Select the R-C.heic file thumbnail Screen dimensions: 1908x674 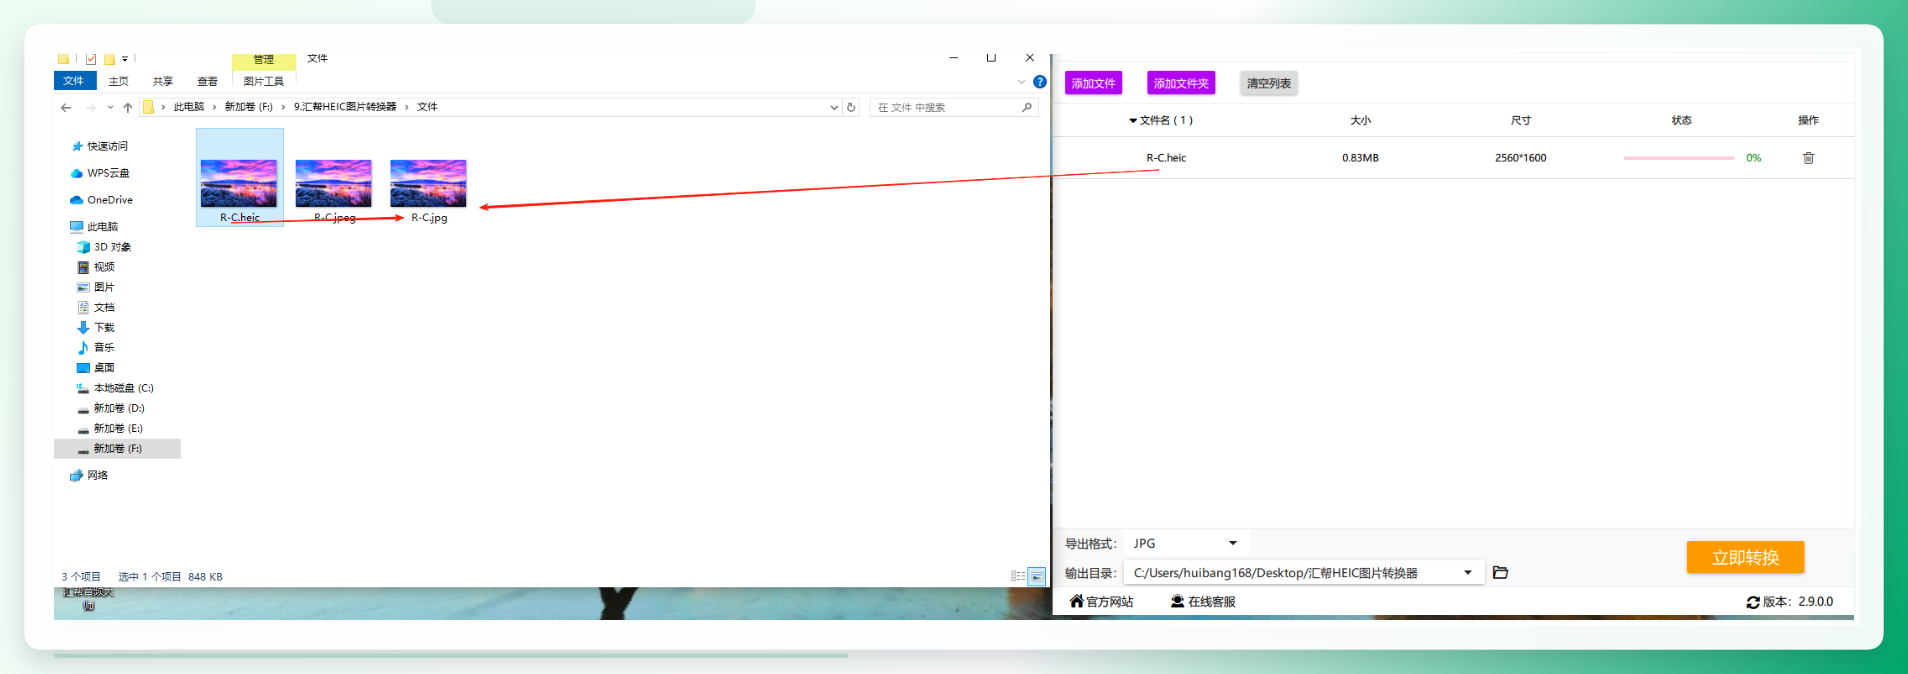click(x=239, y=184)
